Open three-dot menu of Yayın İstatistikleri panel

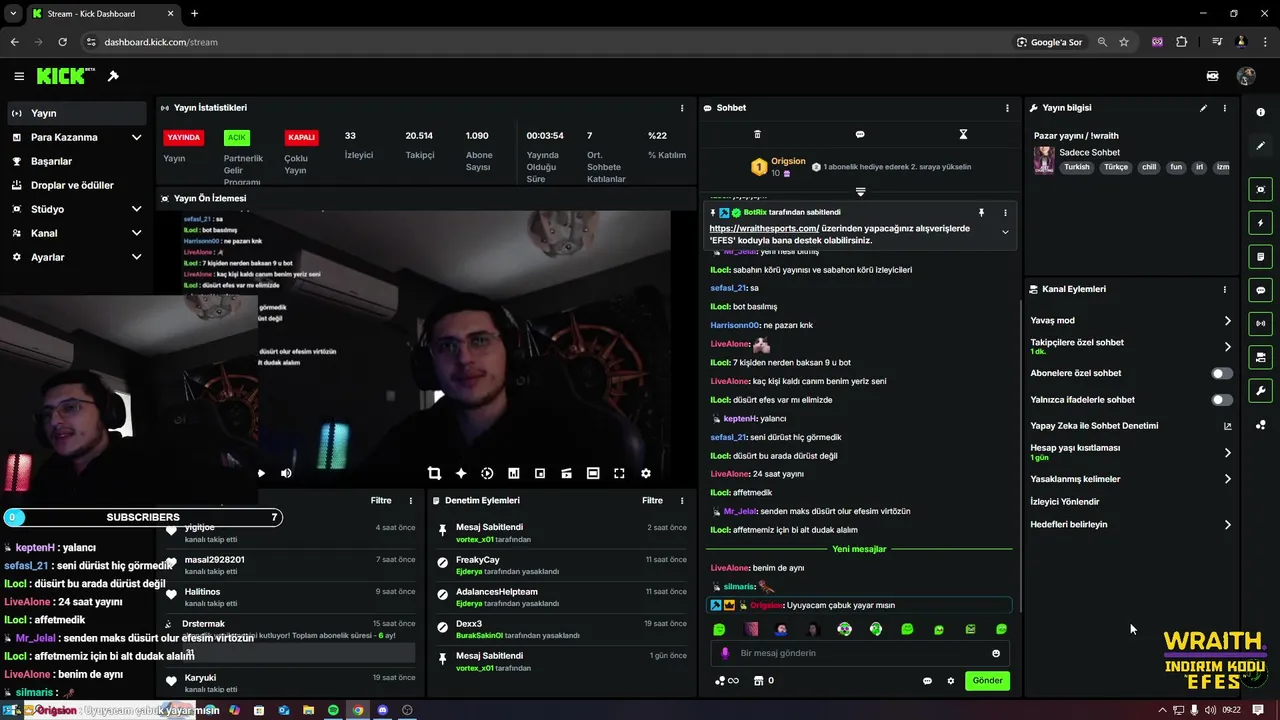coord(682,108)
